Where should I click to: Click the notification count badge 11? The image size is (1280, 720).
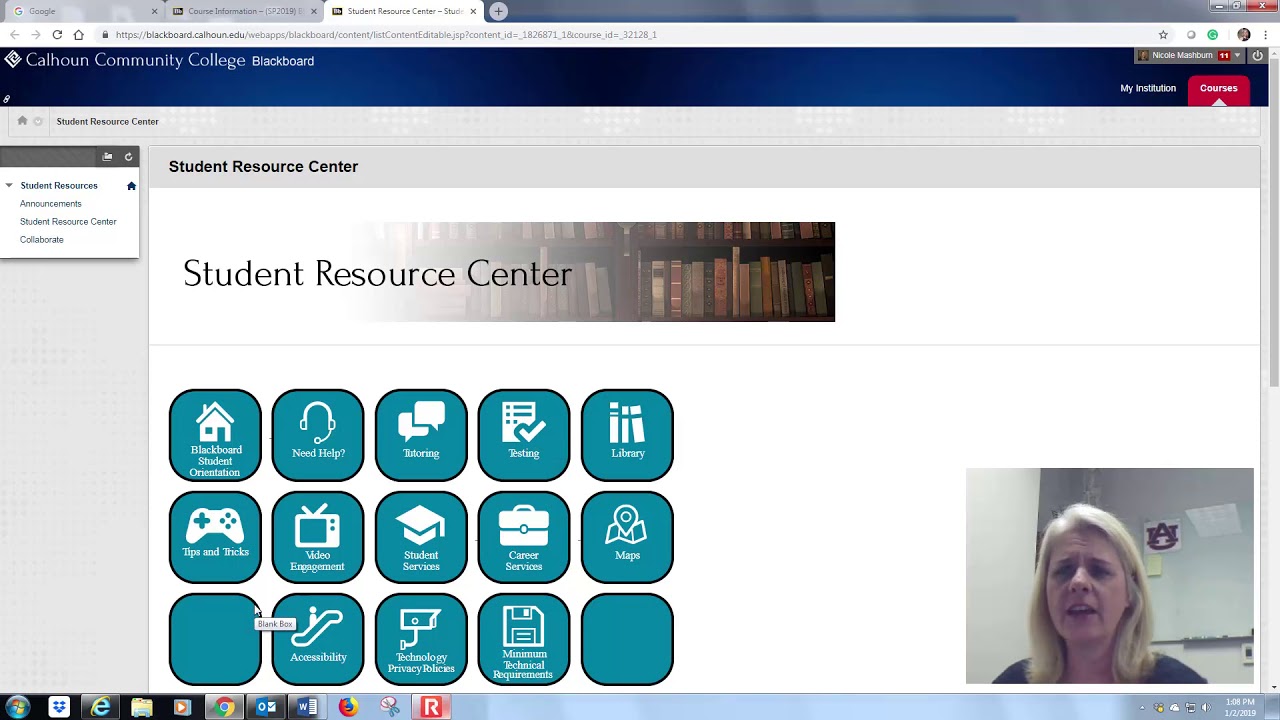(1224, 56)
